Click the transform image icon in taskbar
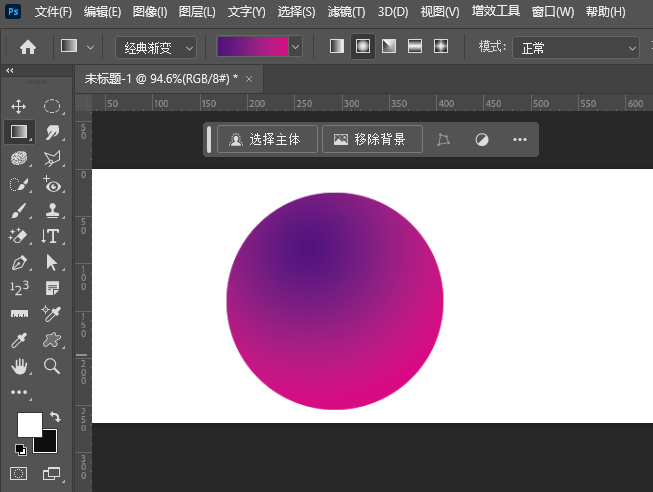This screenshot has height=492, width=653. (x=444, y=140)
